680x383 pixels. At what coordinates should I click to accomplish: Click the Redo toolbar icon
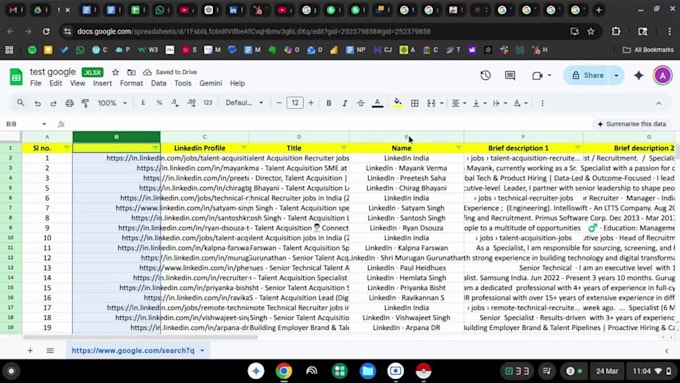pyautogui.click(x=53, y=103)
